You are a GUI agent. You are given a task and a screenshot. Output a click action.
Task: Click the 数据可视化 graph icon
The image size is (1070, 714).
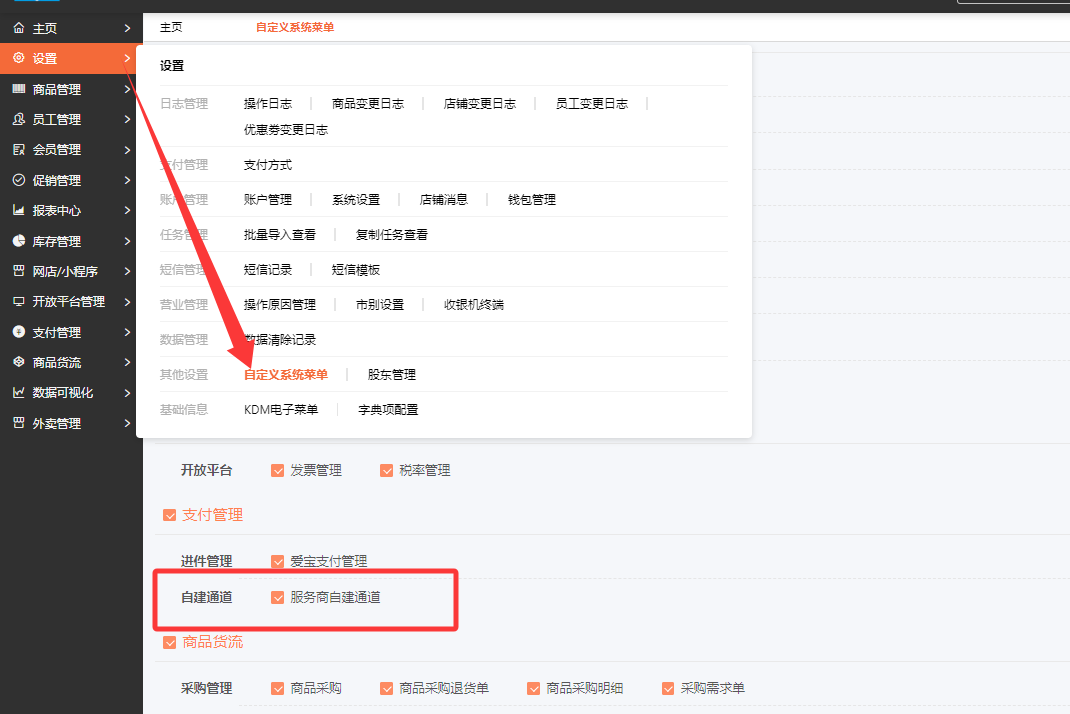click(18, 393)
